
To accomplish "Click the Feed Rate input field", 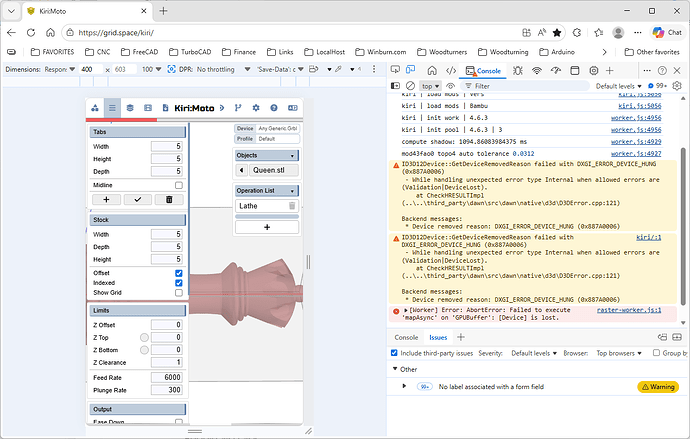I will point(166,377).
